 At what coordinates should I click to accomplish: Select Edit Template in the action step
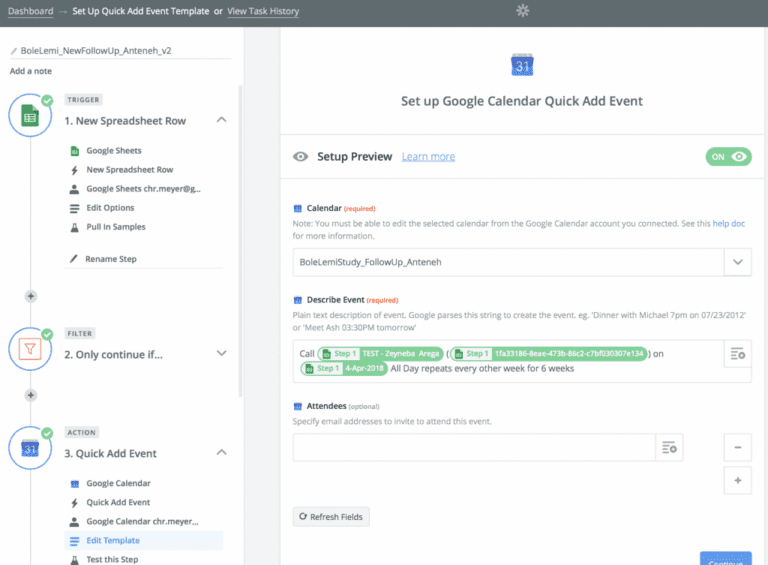tap(113, 541)
